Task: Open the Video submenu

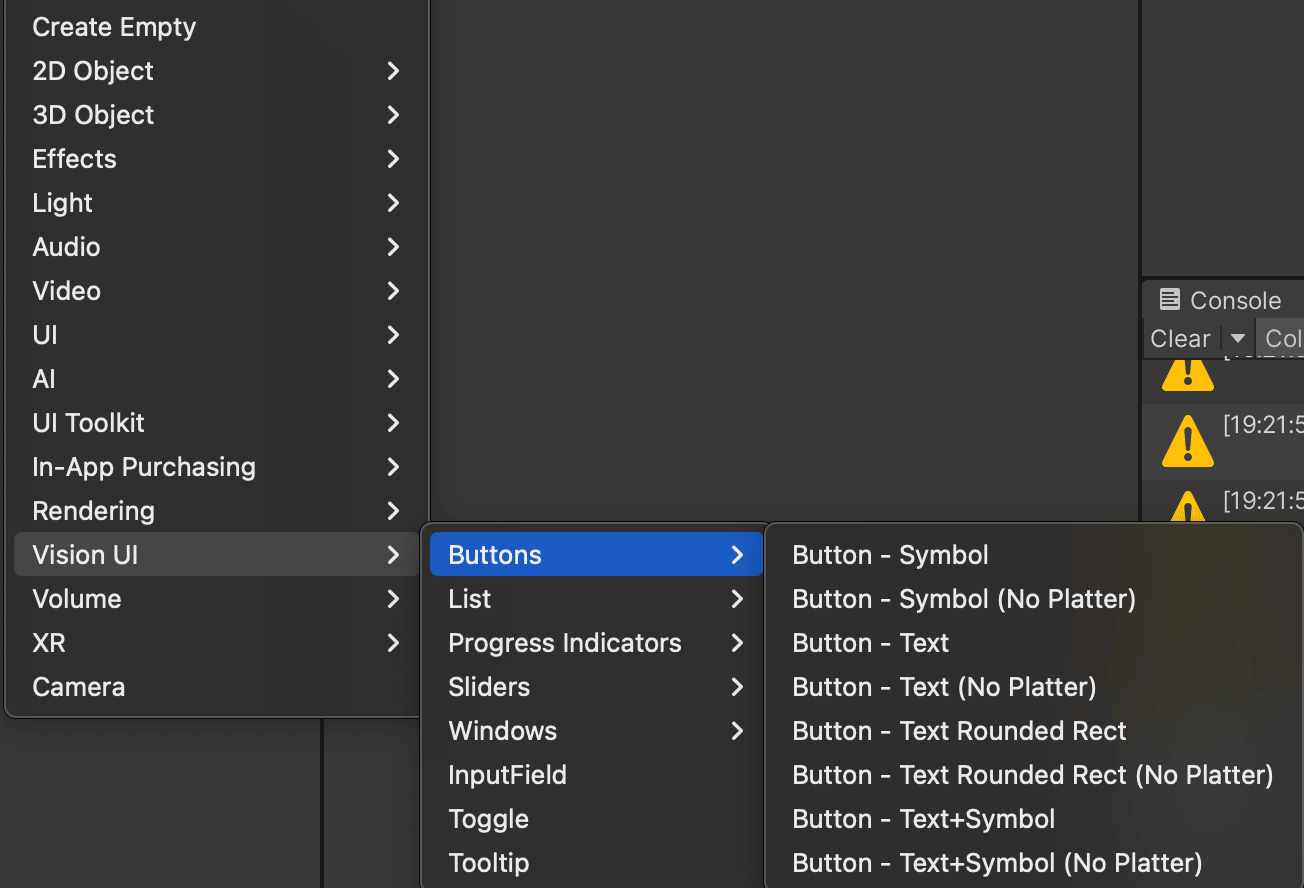Action: point(216,291)
